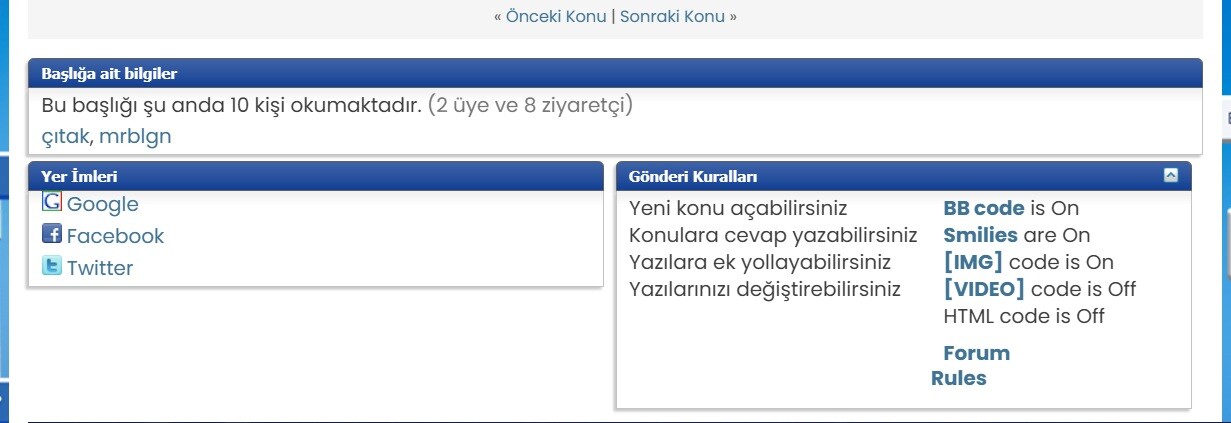Click the Google bookmark icon
This screenshot has height=423, width=1231.
click(52, 202)
